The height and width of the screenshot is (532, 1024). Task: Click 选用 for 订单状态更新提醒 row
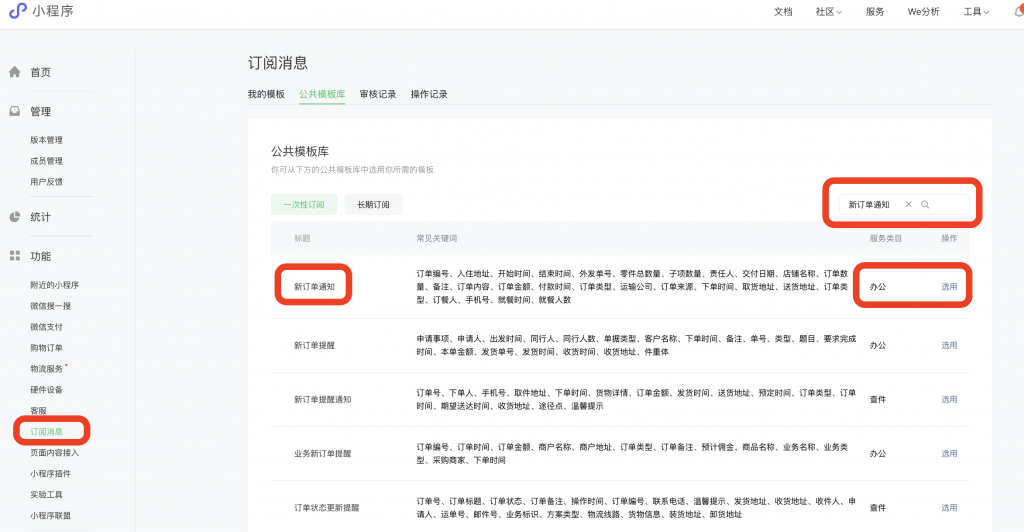point(949,508)
